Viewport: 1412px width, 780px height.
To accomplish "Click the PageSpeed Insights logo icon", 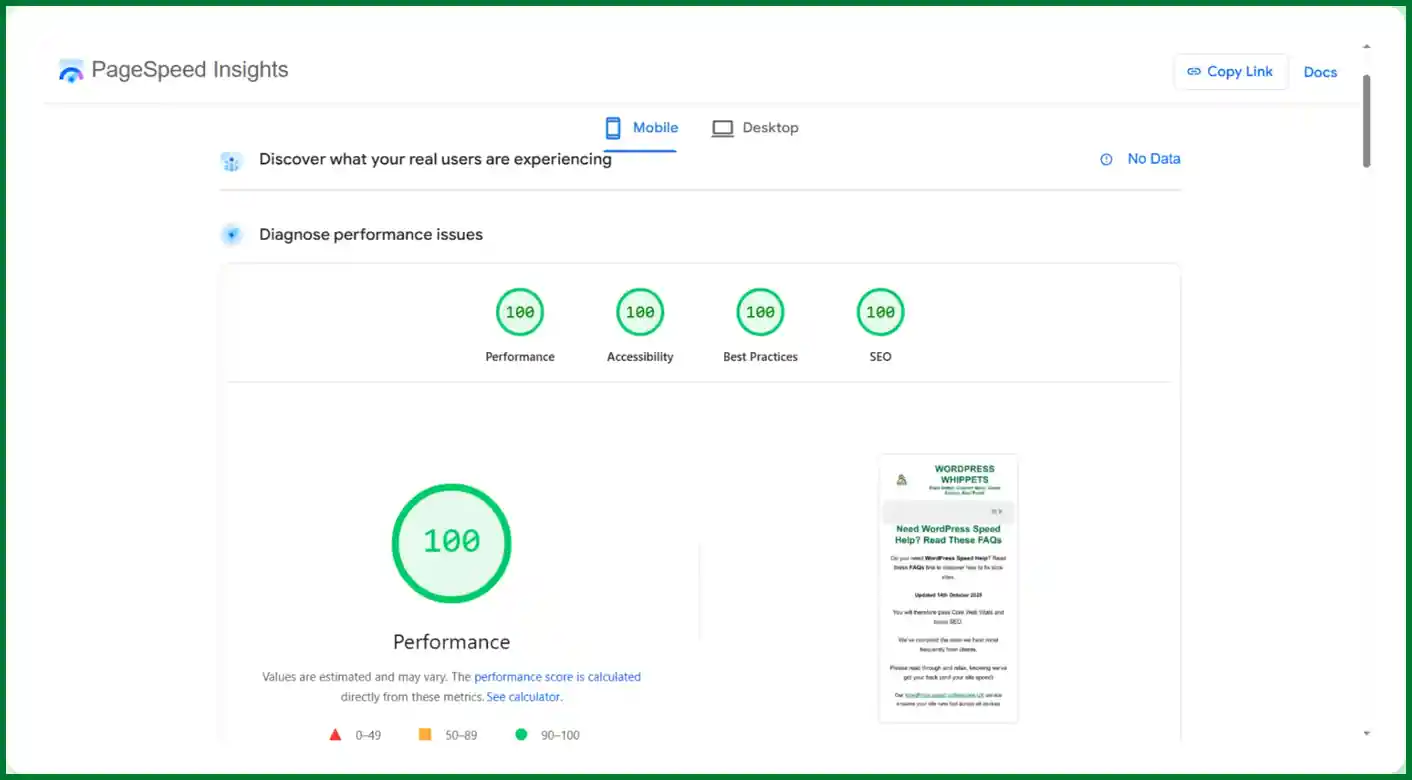I will click(71, 71).
